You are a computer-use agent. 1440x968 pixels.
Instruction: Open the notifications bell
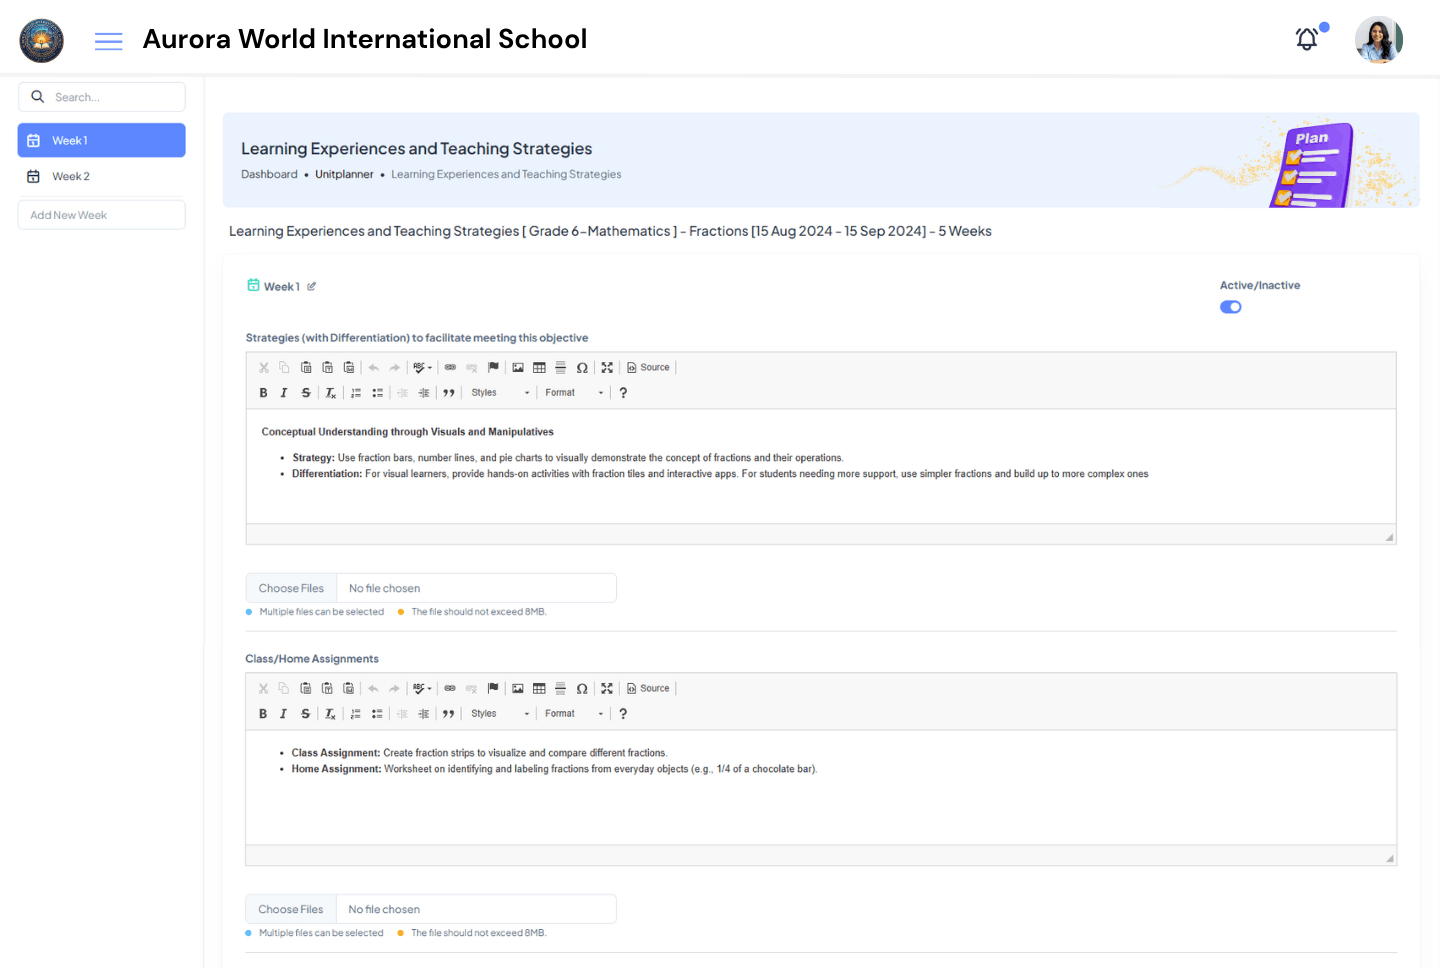1306,38
